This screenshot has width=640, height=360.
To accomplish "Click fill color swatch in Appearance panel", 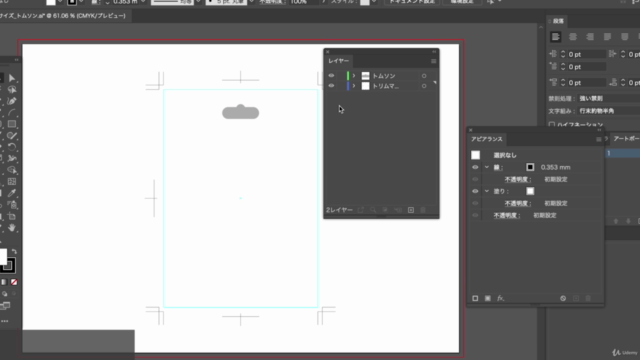I will [530, 191].
